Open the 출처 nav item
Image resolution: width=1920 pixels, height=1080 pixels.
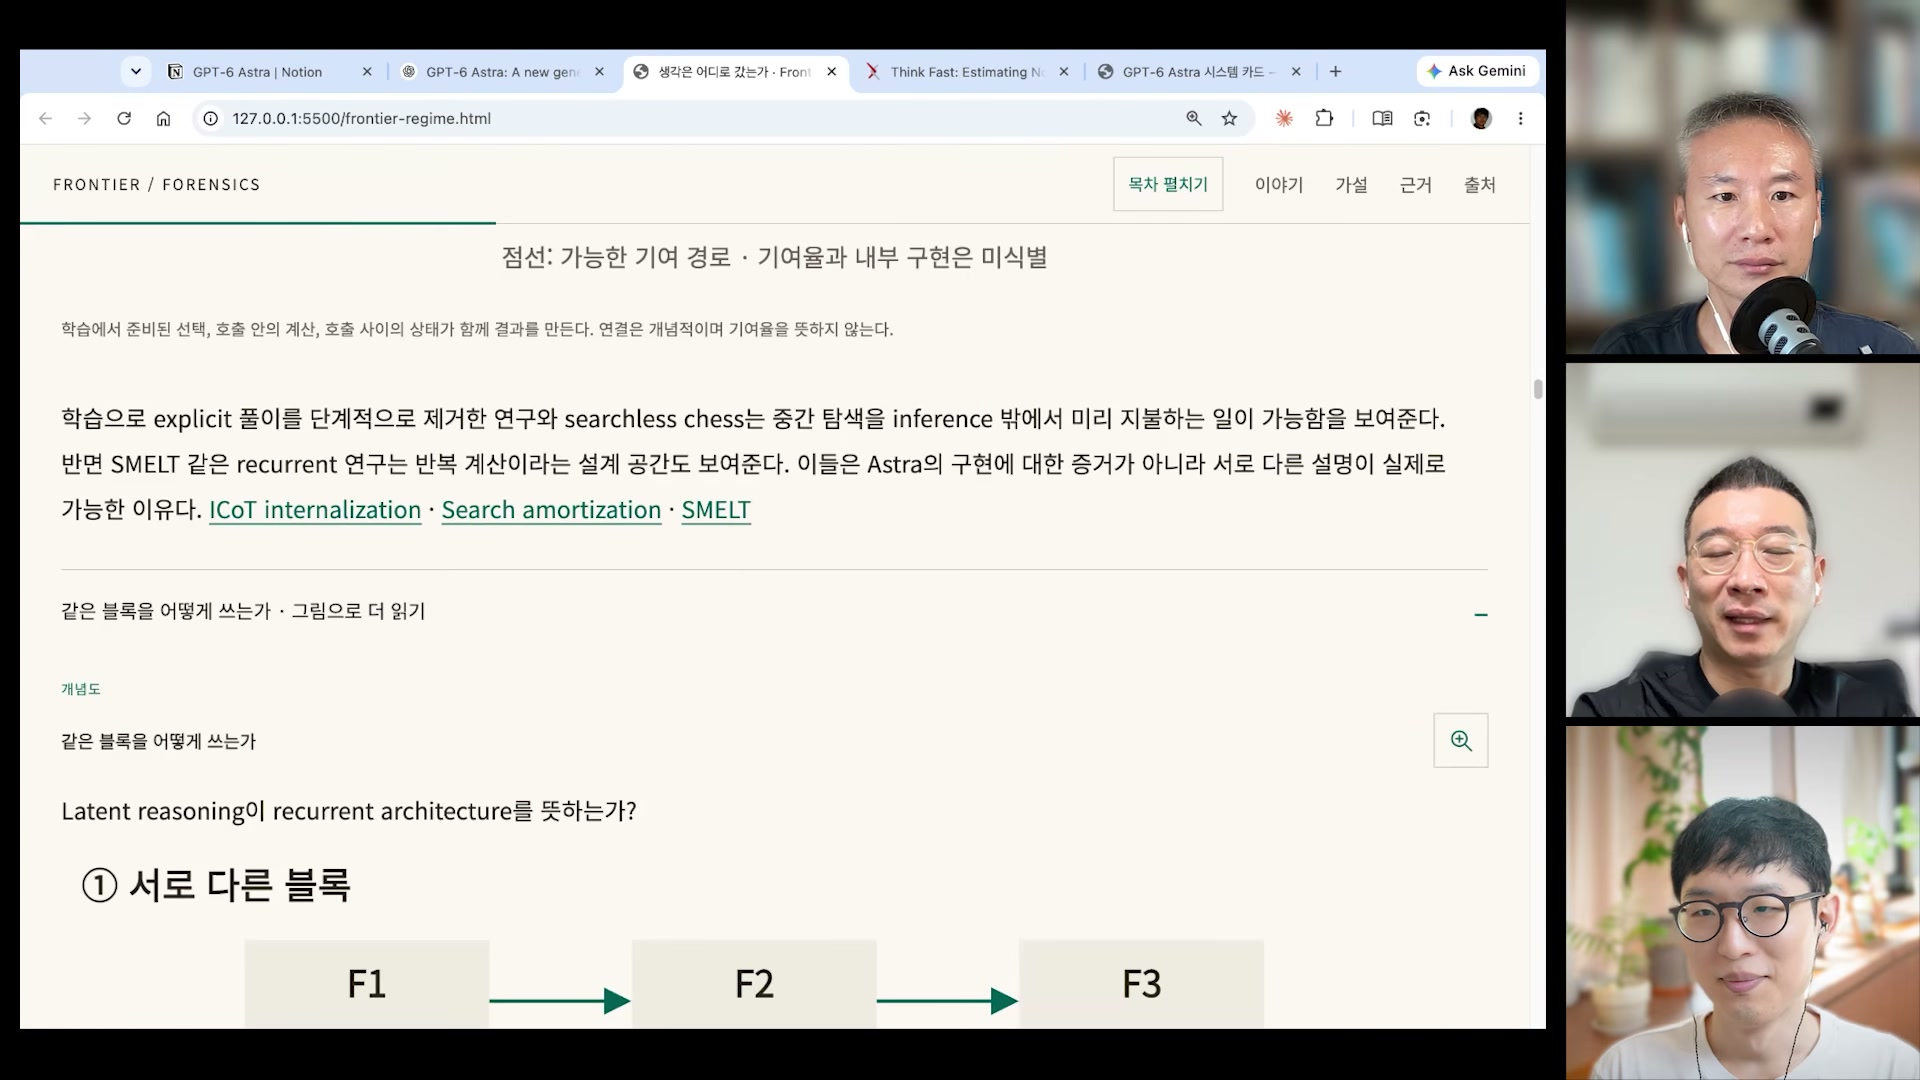pos(1480,185)
